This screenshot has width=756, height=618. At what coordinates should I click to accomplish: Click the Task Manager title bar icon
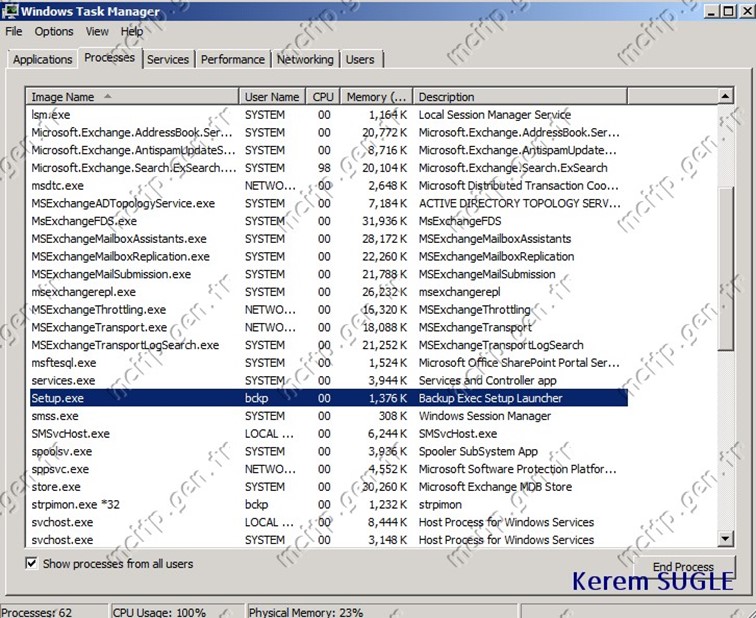10,11
